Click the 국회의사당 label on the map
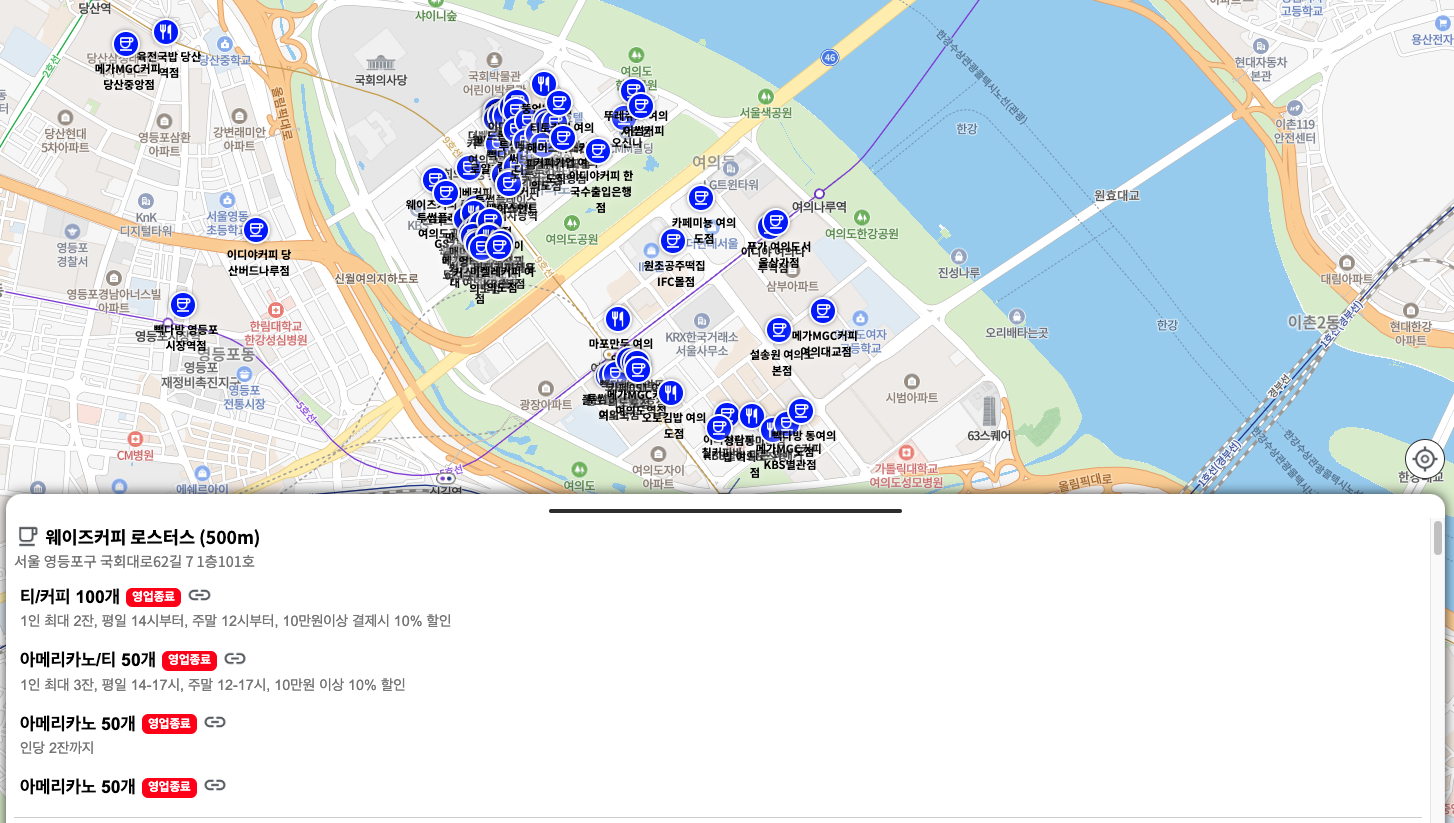Viewport: 1454px width, 823px height. pos(381,79)
